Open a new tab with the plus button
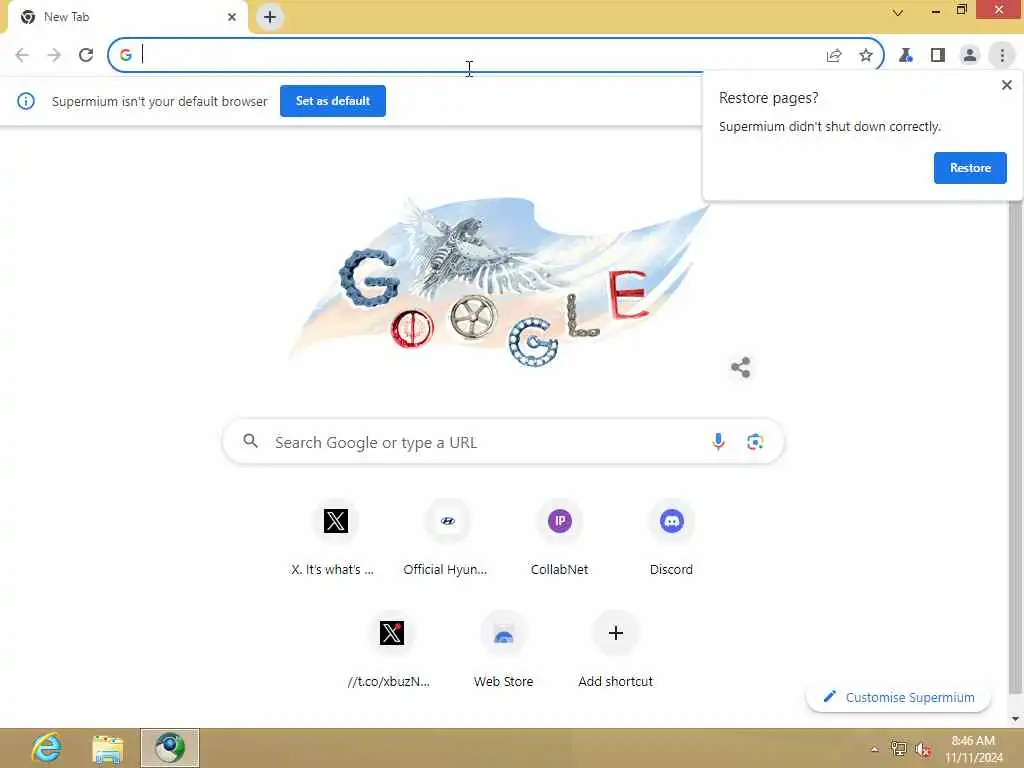Viewport: 1024px width, 768px height. click(270, 17)
